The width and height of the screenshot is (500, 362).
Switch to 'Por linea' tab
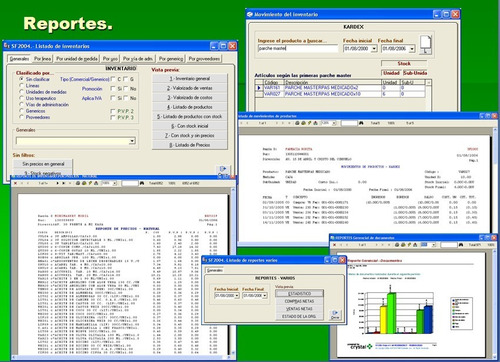point(43,59)
